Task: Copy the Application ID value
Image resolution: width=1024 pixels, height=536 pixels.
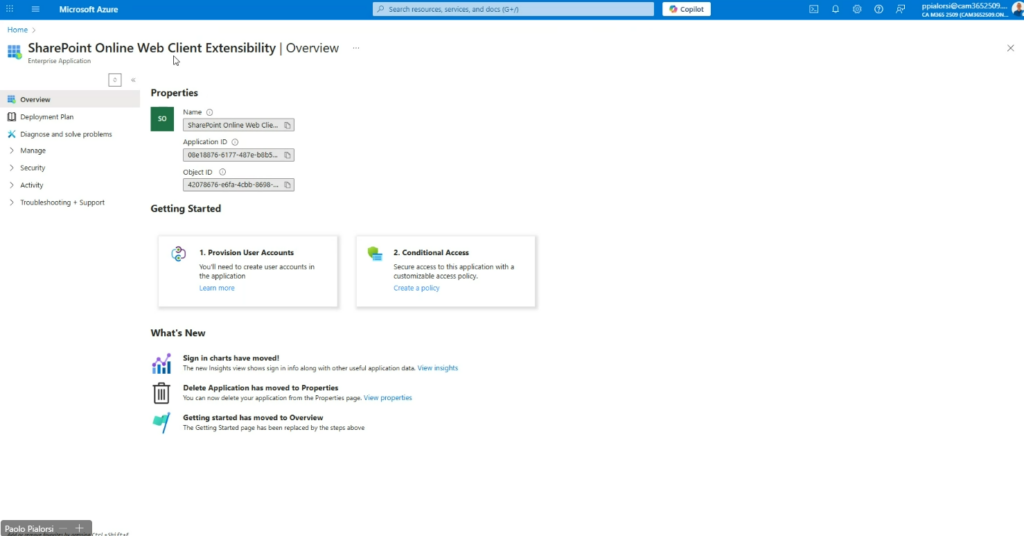Action: pyautogui.click(x=287, y=155)
